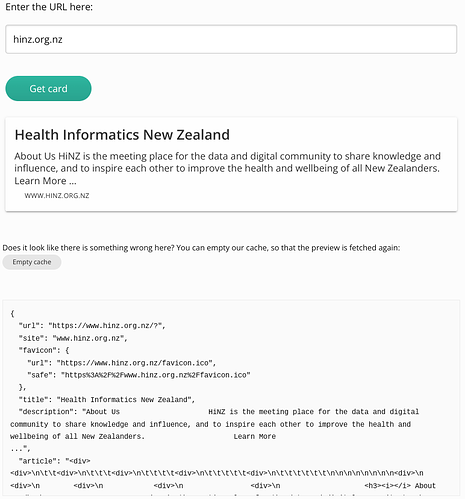Click the <h3> About text in article markup
Screen dimensions: 465x499
click(x=400, y=486)
